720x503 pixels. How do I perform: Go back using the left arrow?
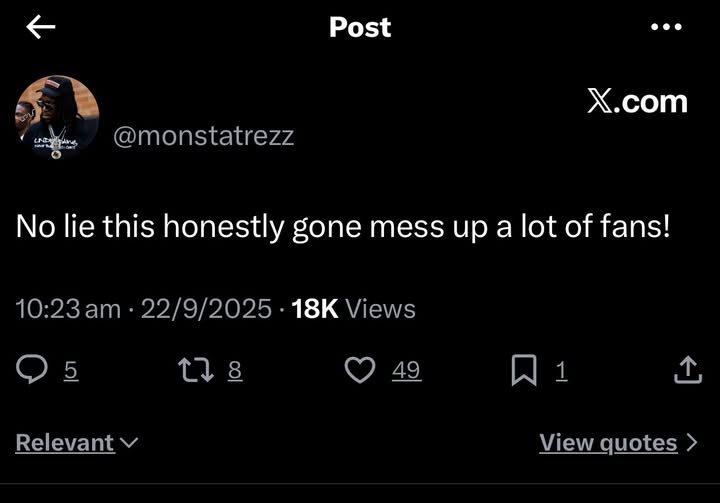(40, 27)
